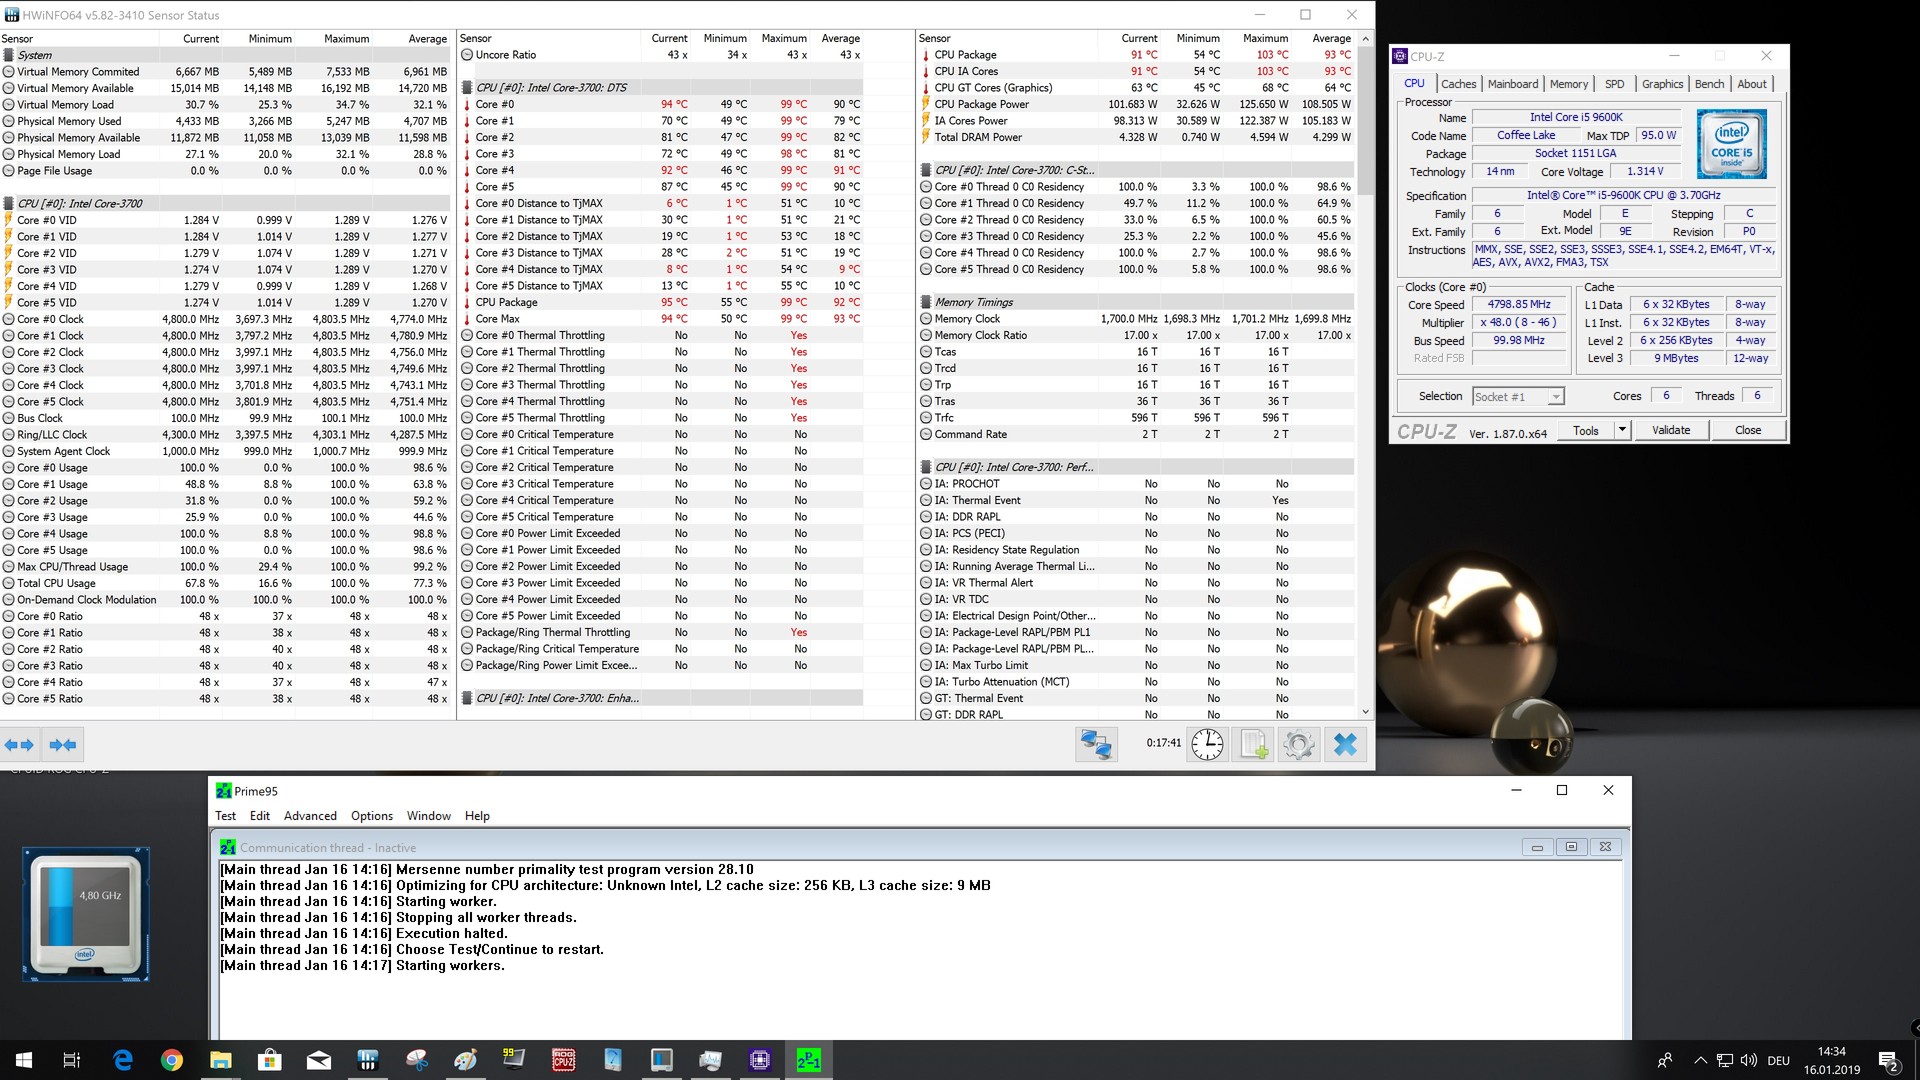
Task: Click the blue X close sensors icon
Action: coord(1345,744)
